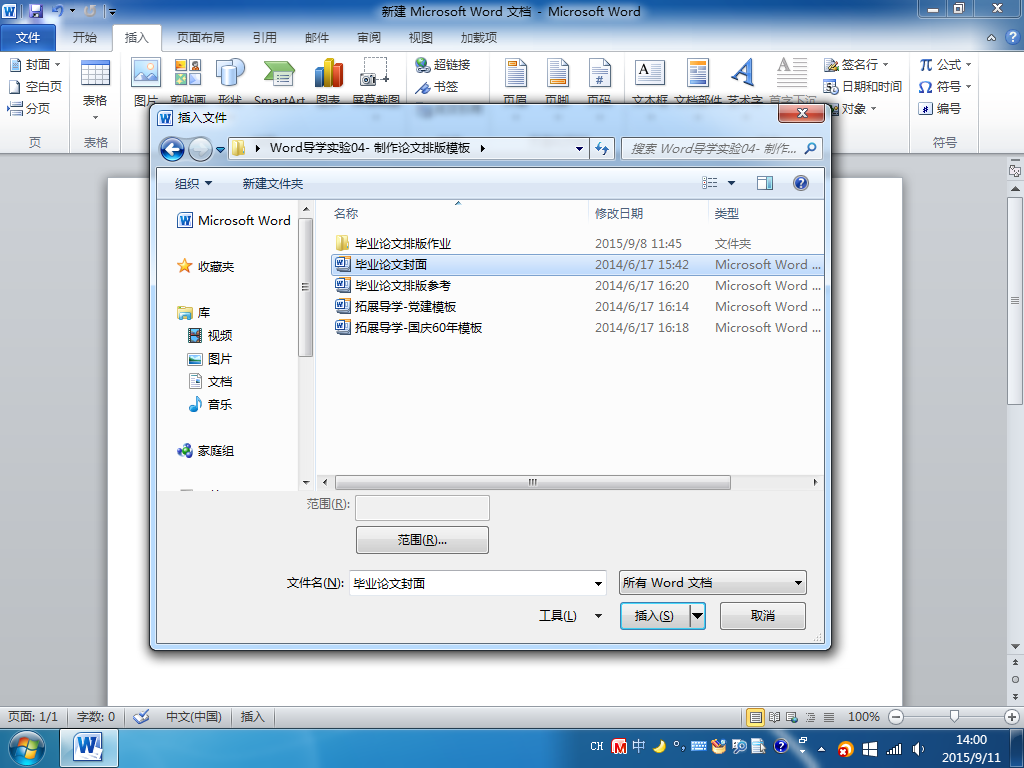Click the Table icon in Insert ribbon
The height and width of the screenshot is (768, 1024).
[x=95, y=73]
